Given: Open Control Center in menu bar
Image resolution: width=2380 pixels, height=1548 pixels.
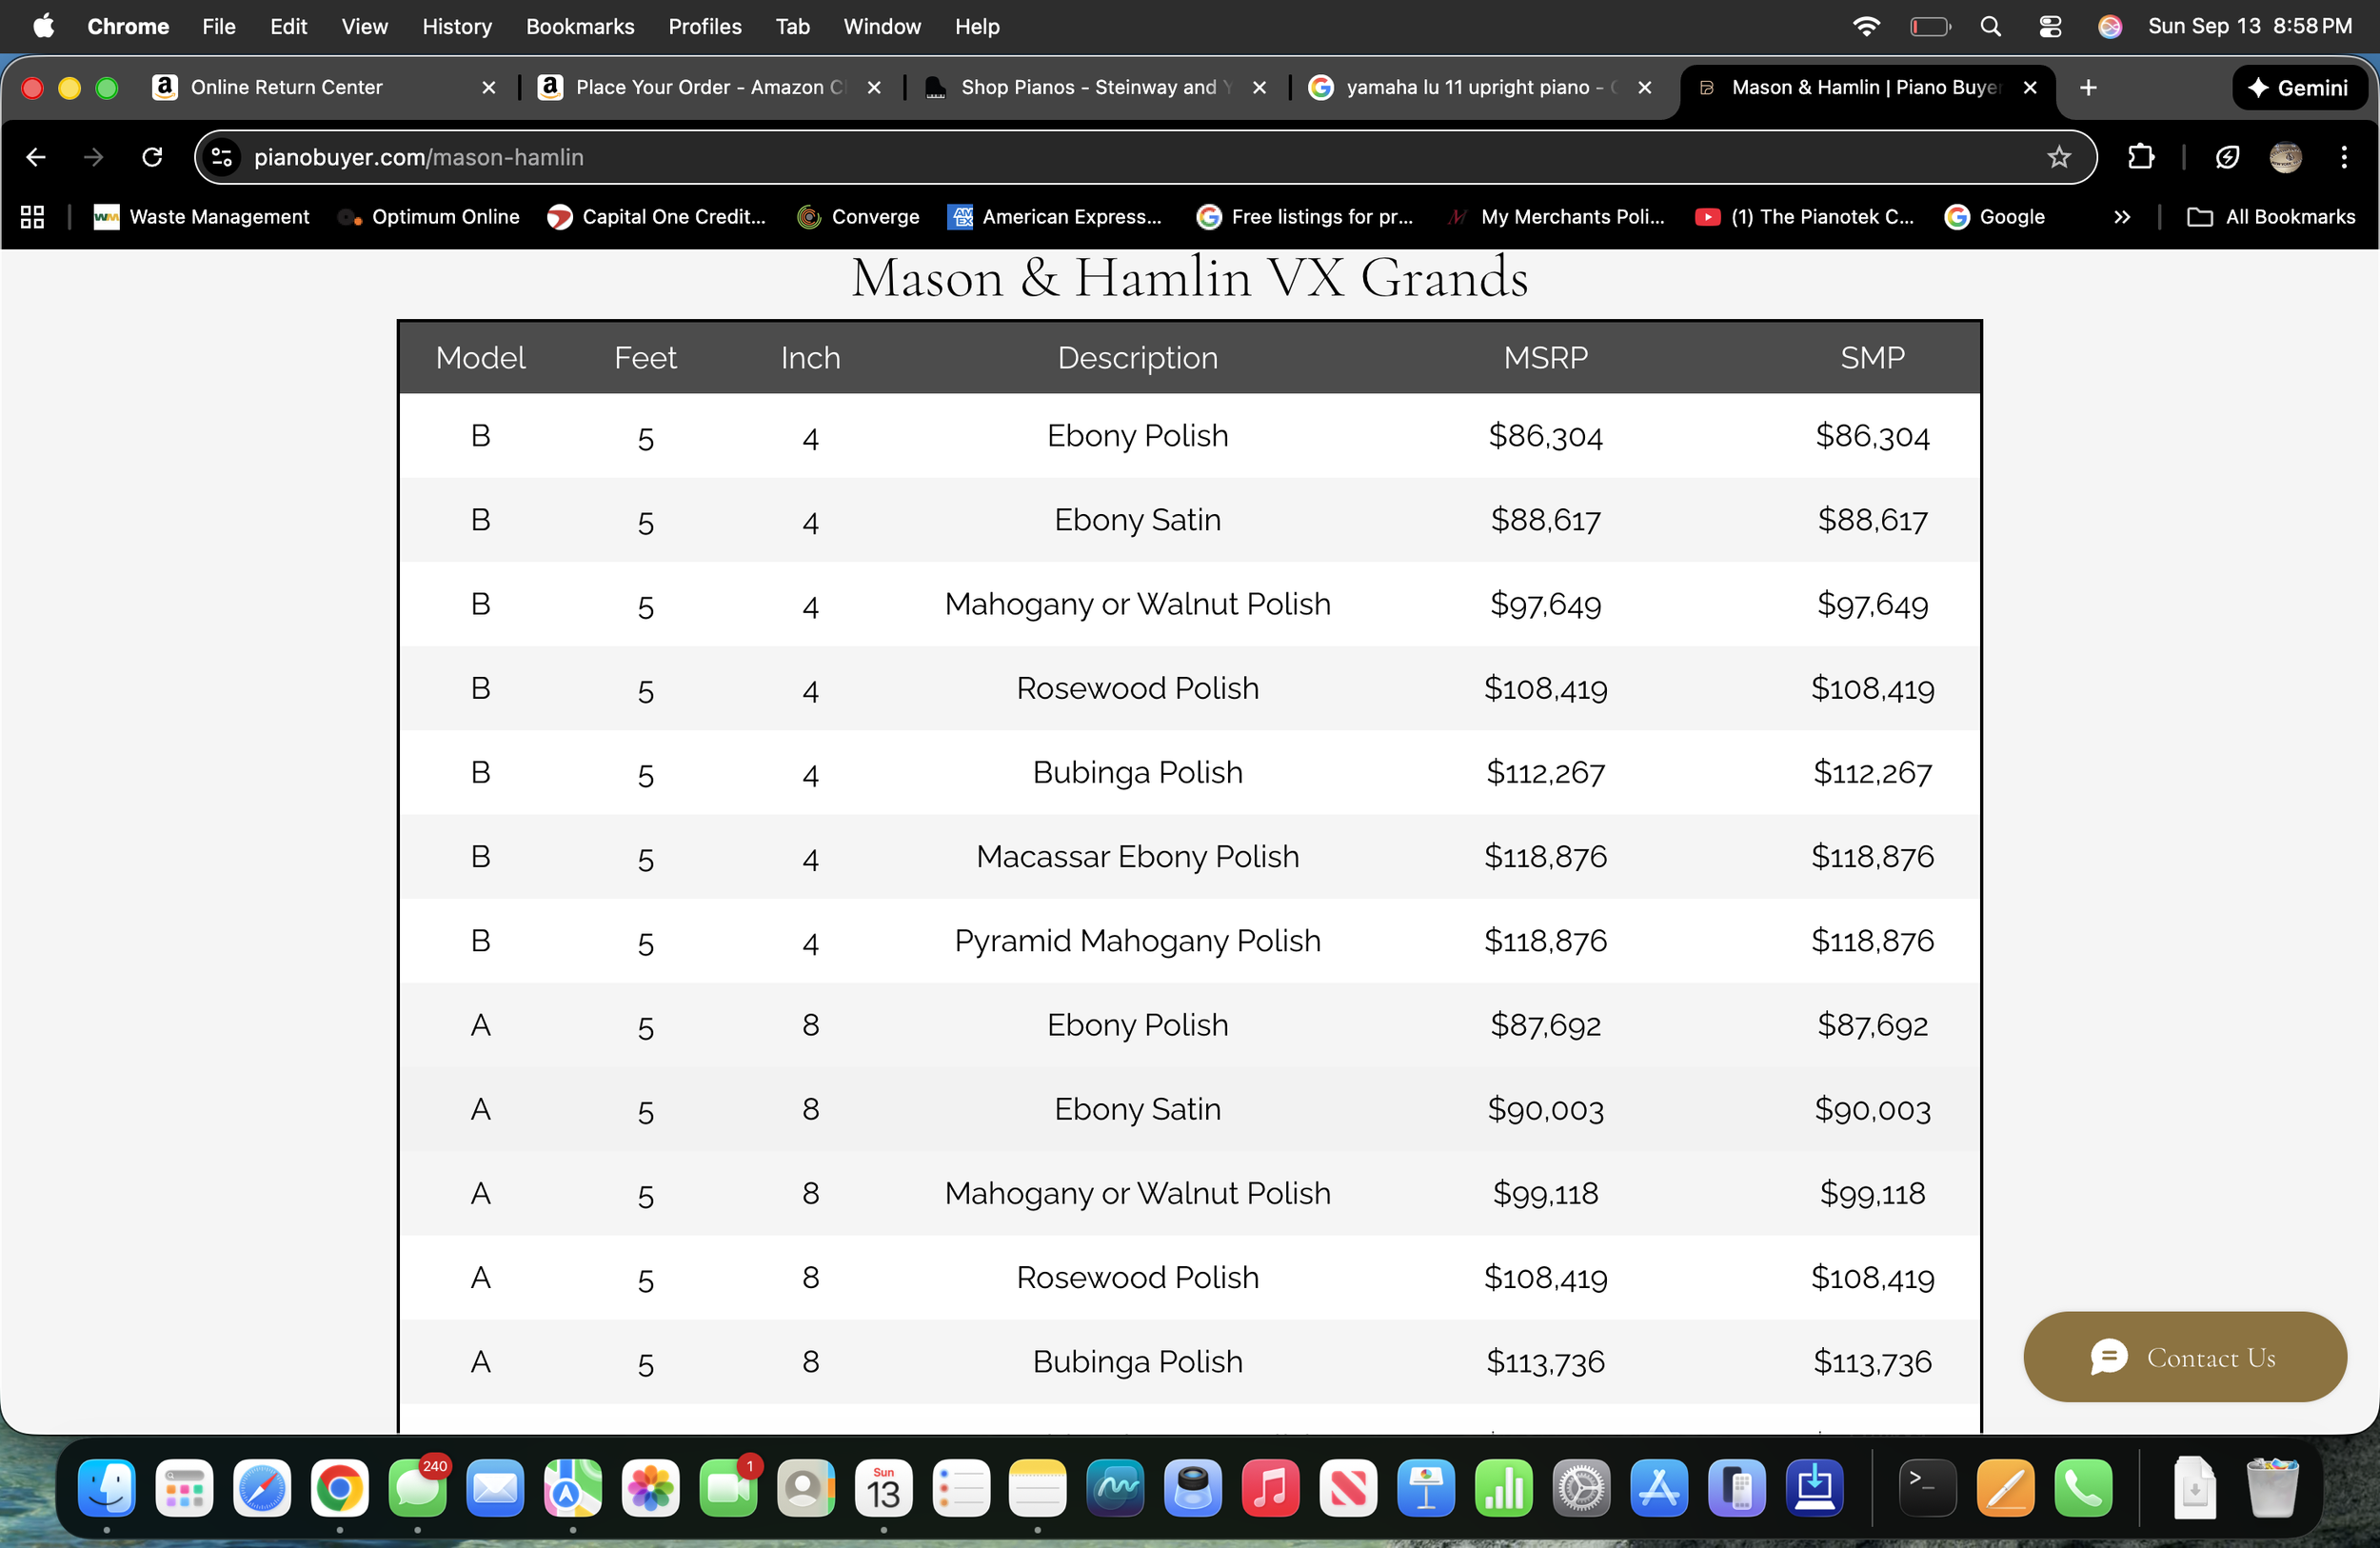Looking at the screenshot, I should tap(2050, 27).
